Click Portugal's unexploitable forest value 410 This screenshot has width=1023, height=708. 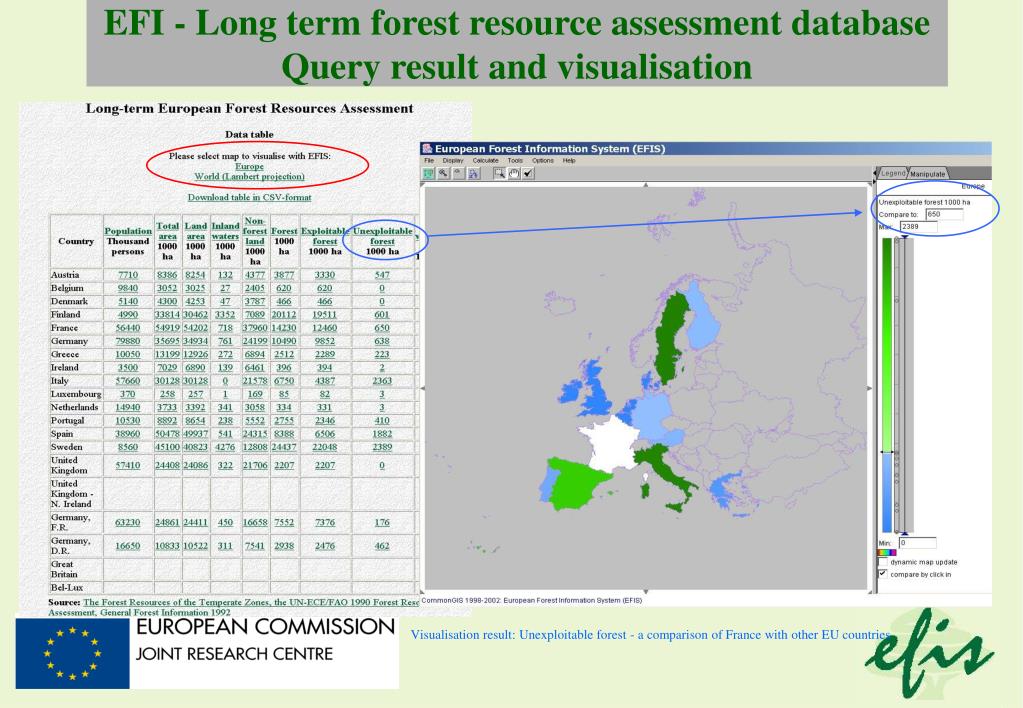pyautogui.click(x=382, y=420)
